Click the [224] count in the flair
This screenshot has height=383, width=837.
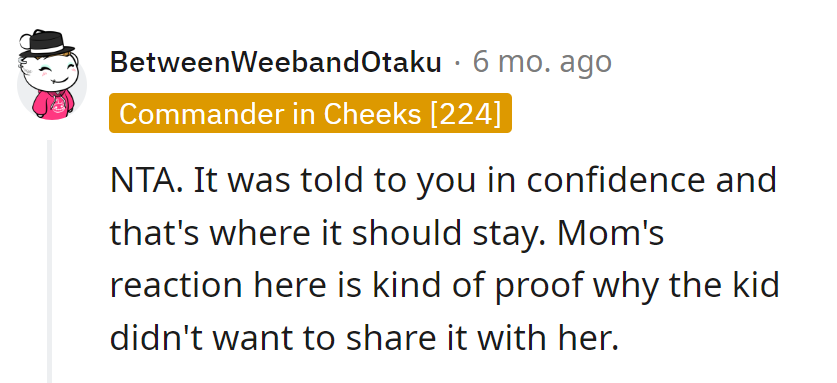coord(465,113)
